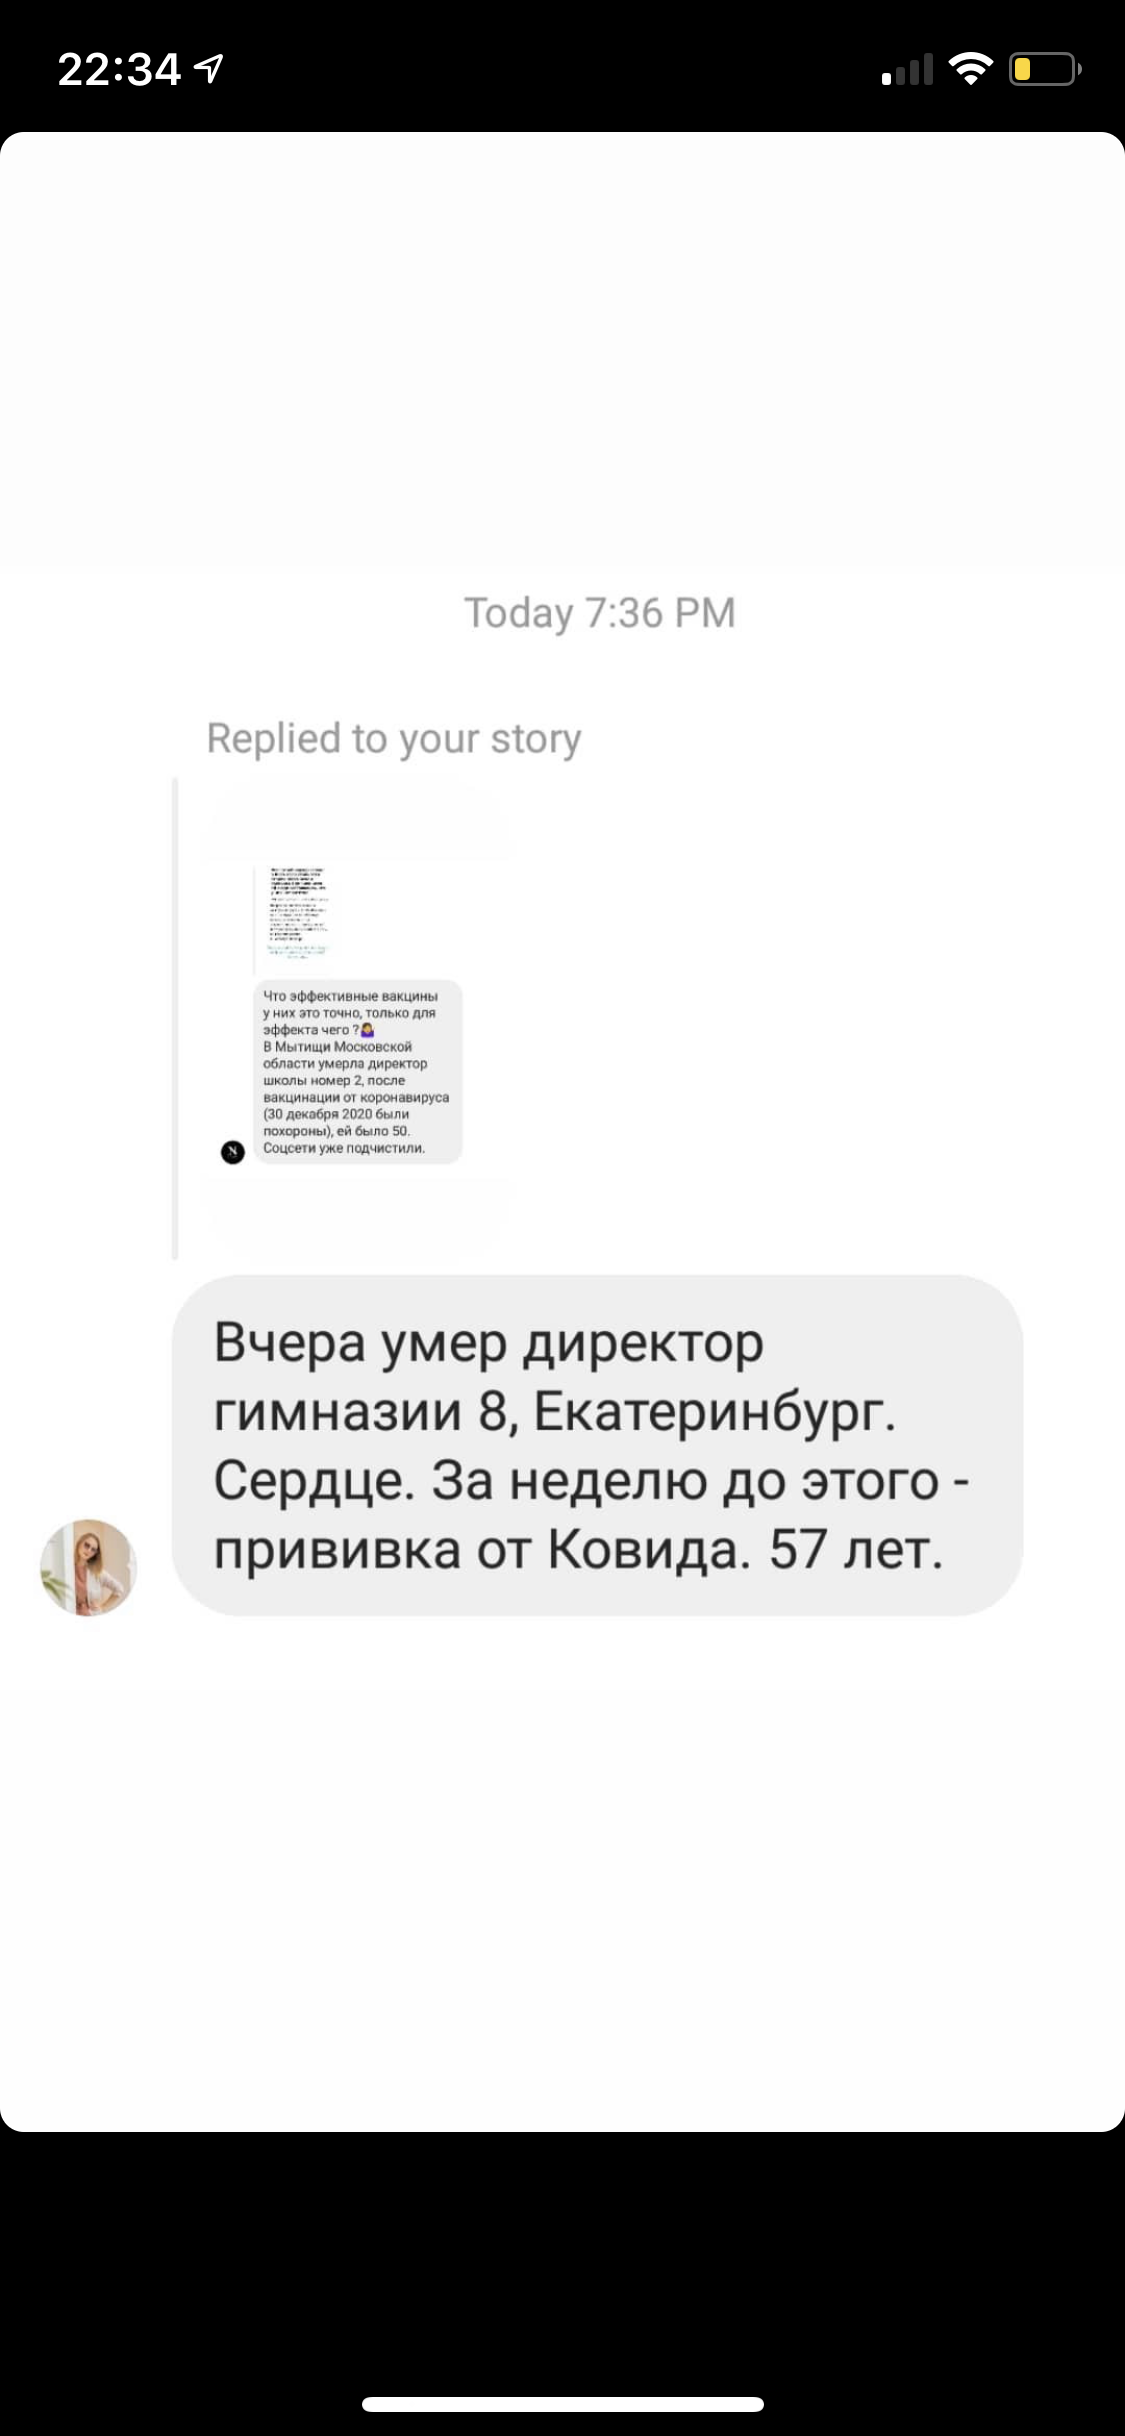Tap the cellular signal bars icon
This screenshot has width=1125, height=2436.
click(907, 69)
